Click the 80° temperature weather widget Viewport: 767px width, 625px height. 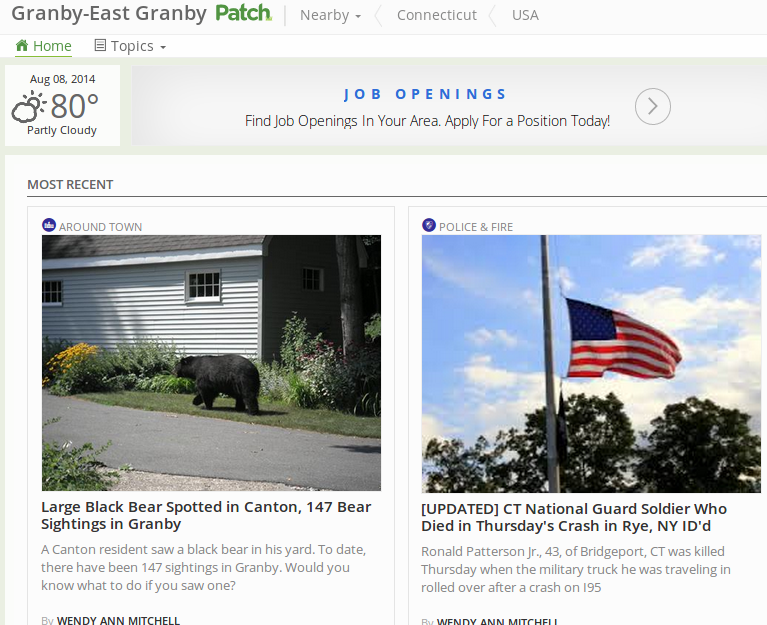pyautogui.click(x=63, y=106)
